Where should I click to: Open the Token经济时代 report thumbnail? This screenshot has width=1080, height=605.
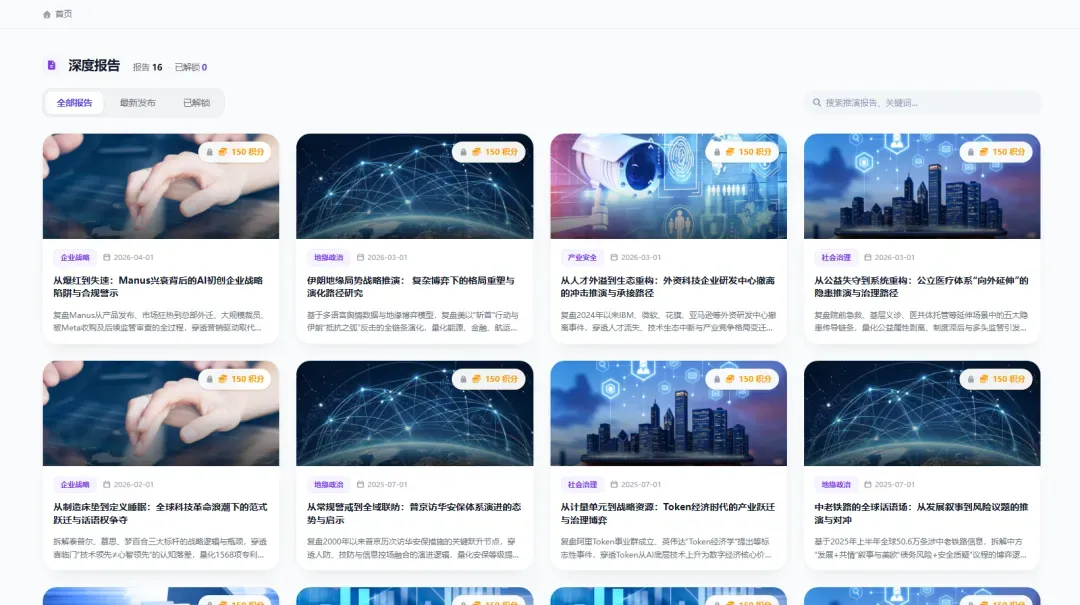[x=668, y=413]
